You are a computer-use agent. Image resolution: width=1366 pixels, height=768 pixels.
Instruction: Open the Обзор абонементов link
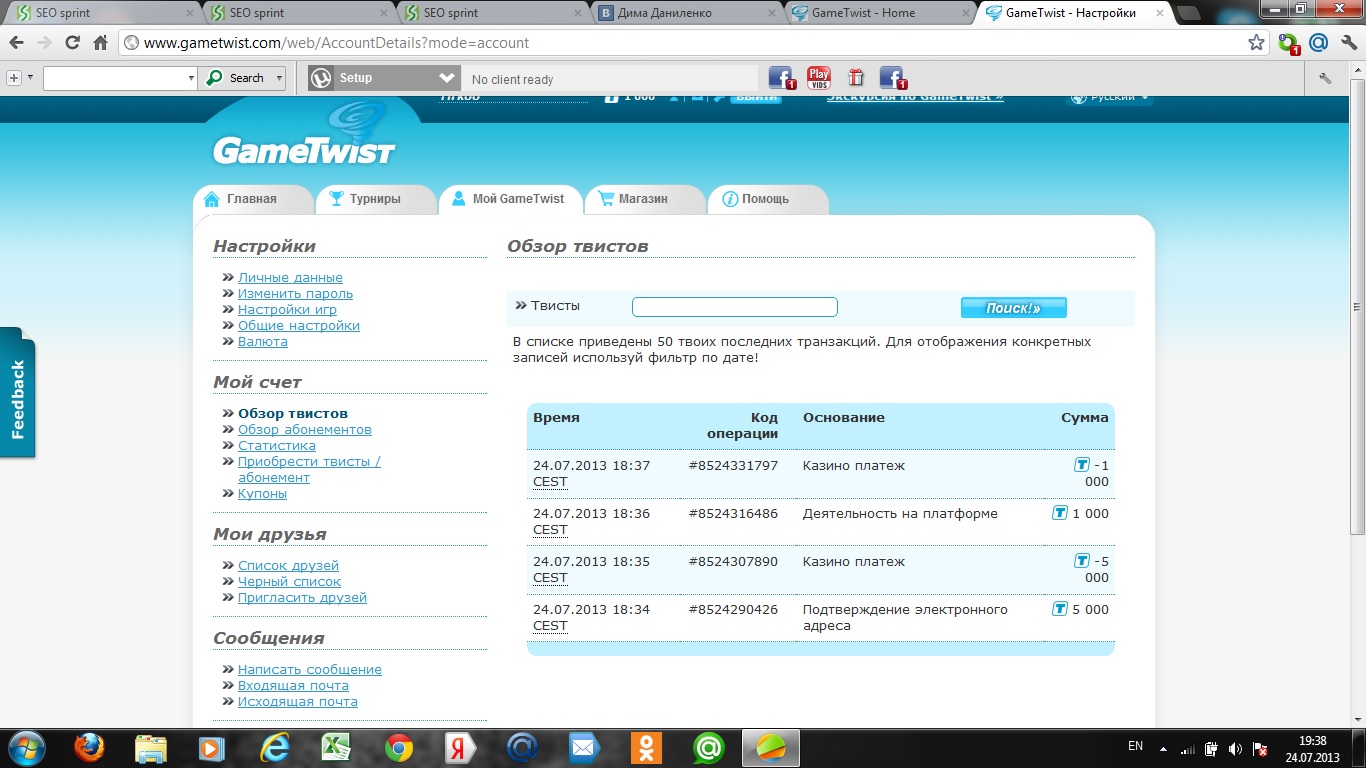click(x=305, y=430)
